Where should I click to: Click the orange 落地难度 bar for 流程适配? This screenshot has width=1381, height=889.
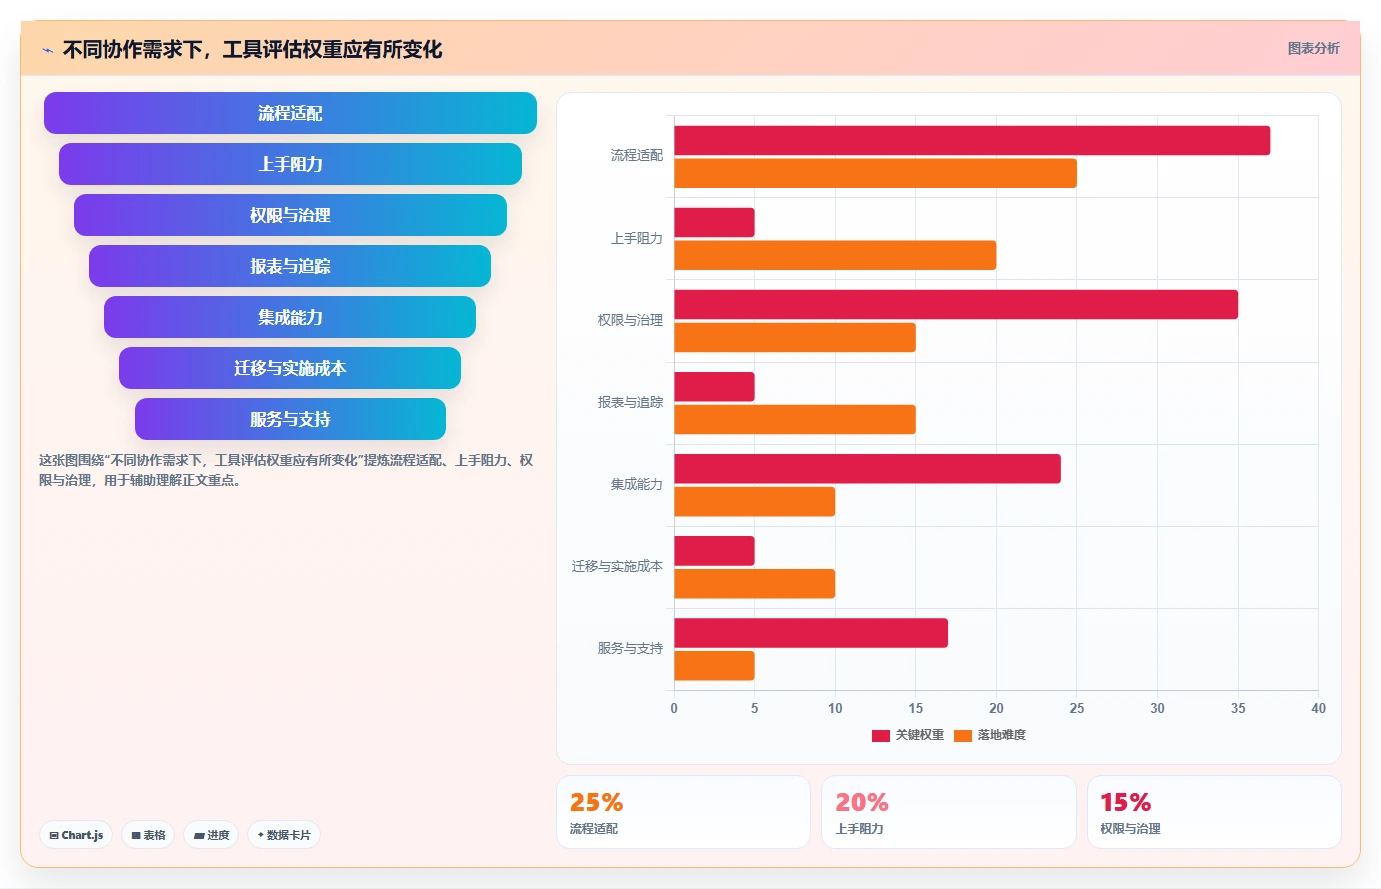[x=875, y=173]
